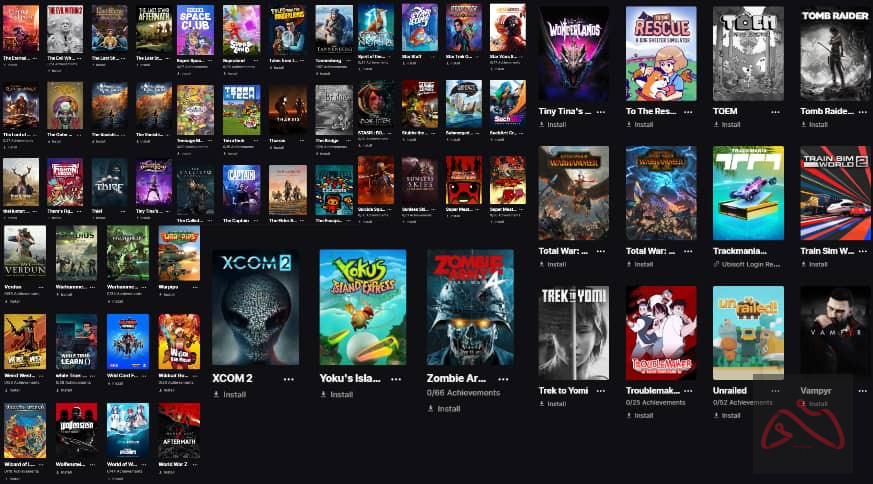This screenshot has height=484, width=873.
Task: Open the ellipsis options for Train Sim World 2
Action: pos(862,251)
